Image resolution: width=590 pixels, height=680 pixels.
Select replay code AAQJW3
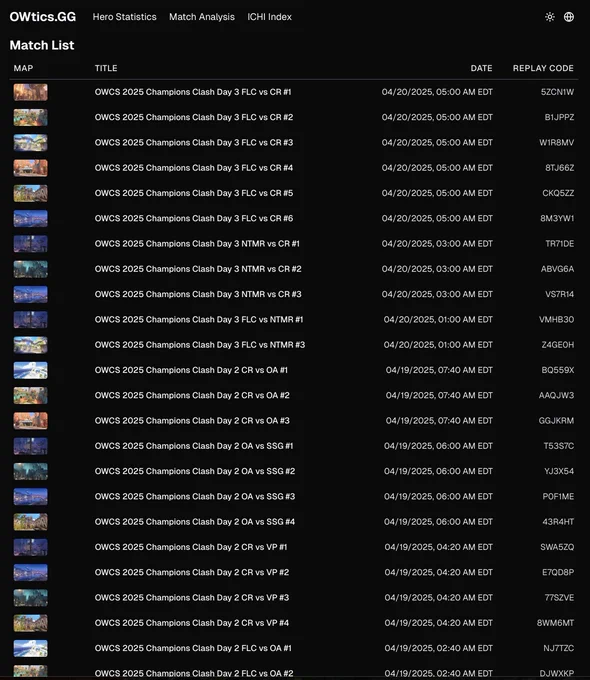[556, 396]
